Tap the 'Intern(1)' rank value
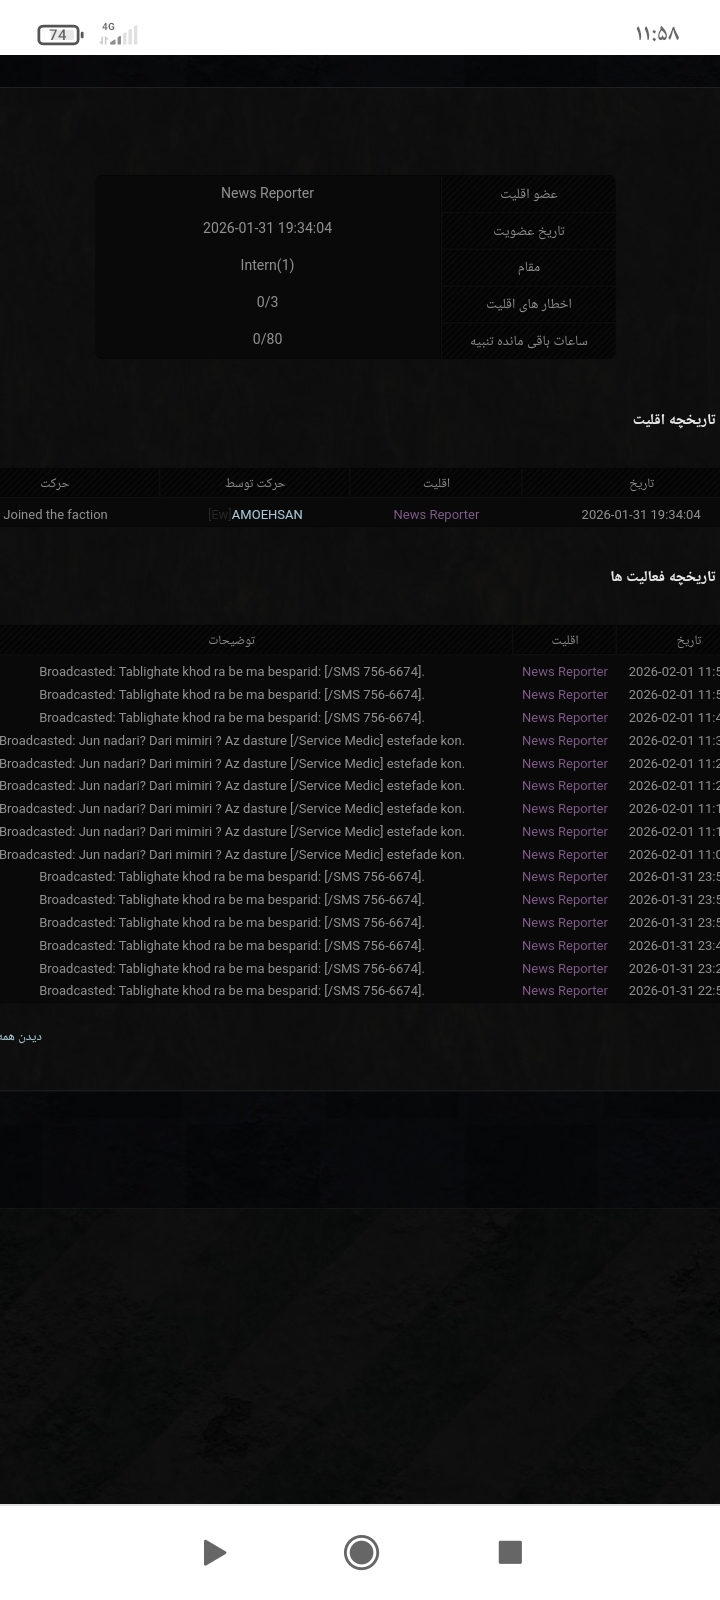The image size is (720, 1600). point(267,265)
